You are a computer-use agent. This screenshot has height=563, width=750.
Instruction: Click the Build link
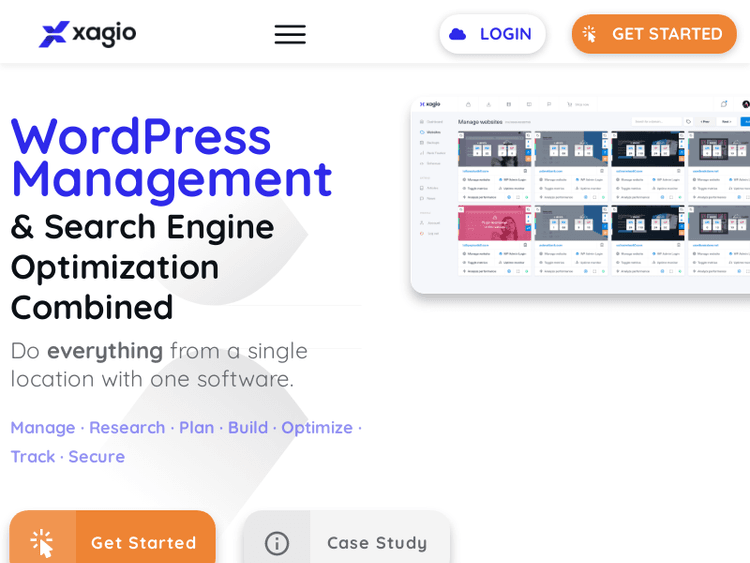(247, 427)
